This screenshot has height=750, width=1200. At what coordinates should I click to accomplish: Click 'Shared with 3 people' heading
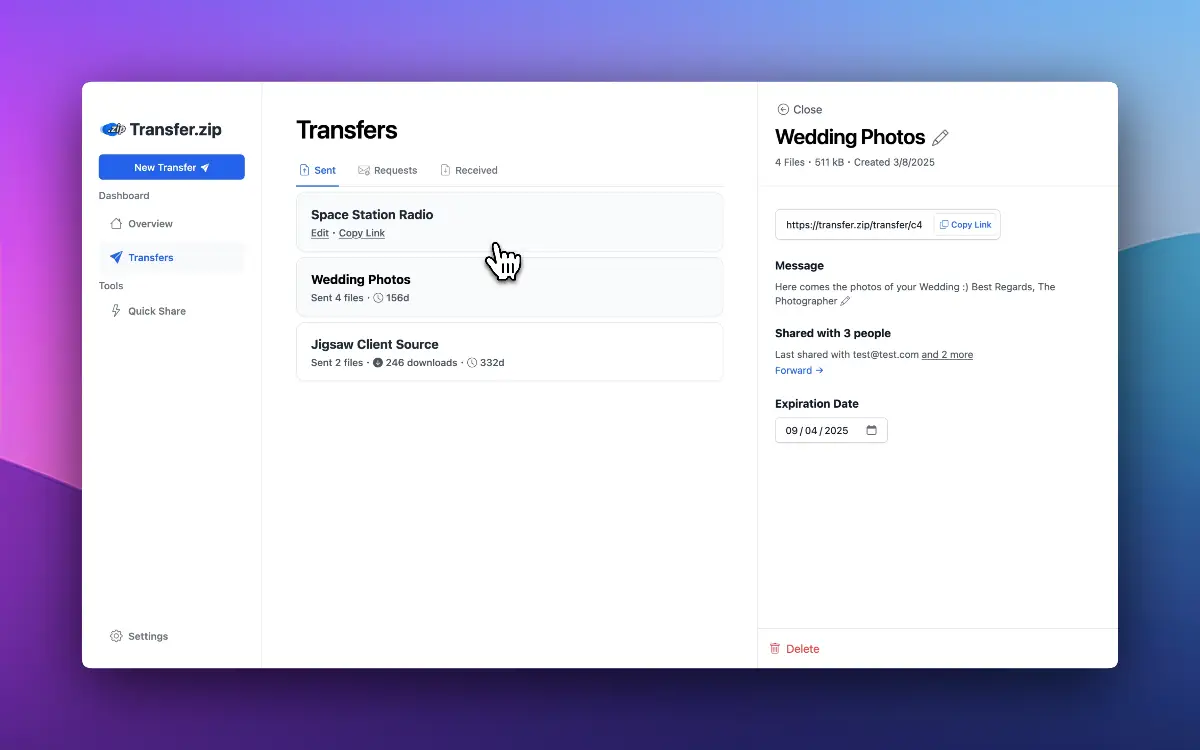pyautogui.click(x=833, y=333)
